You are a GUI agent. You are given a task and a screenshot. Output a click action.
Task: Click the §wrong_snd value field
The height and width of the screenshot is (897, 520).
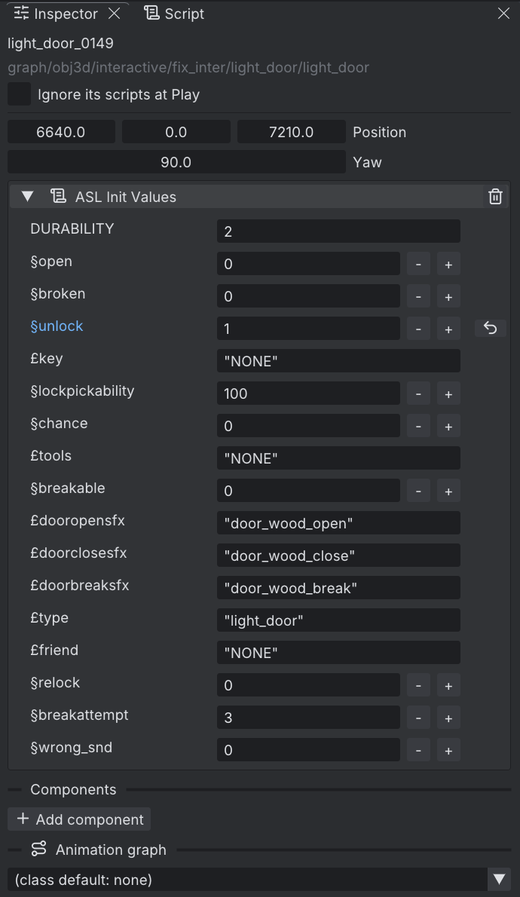tap(308, 750)
